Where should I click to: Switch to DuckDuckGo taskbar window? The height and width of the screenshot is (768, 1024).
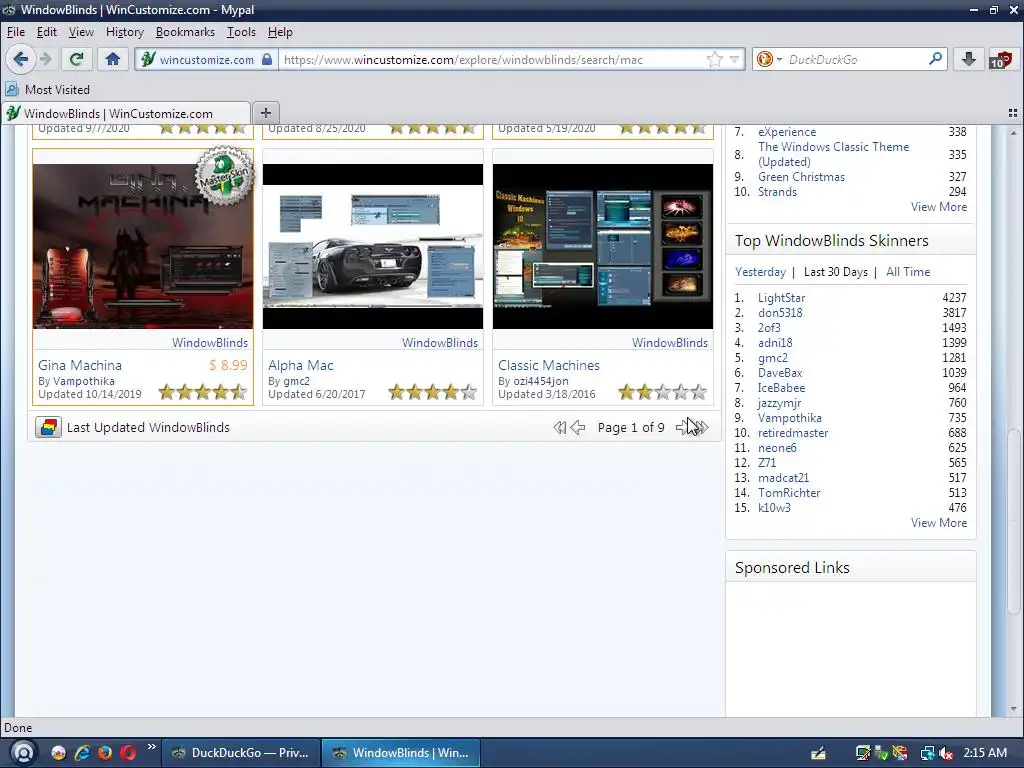[x=241, y=753]
